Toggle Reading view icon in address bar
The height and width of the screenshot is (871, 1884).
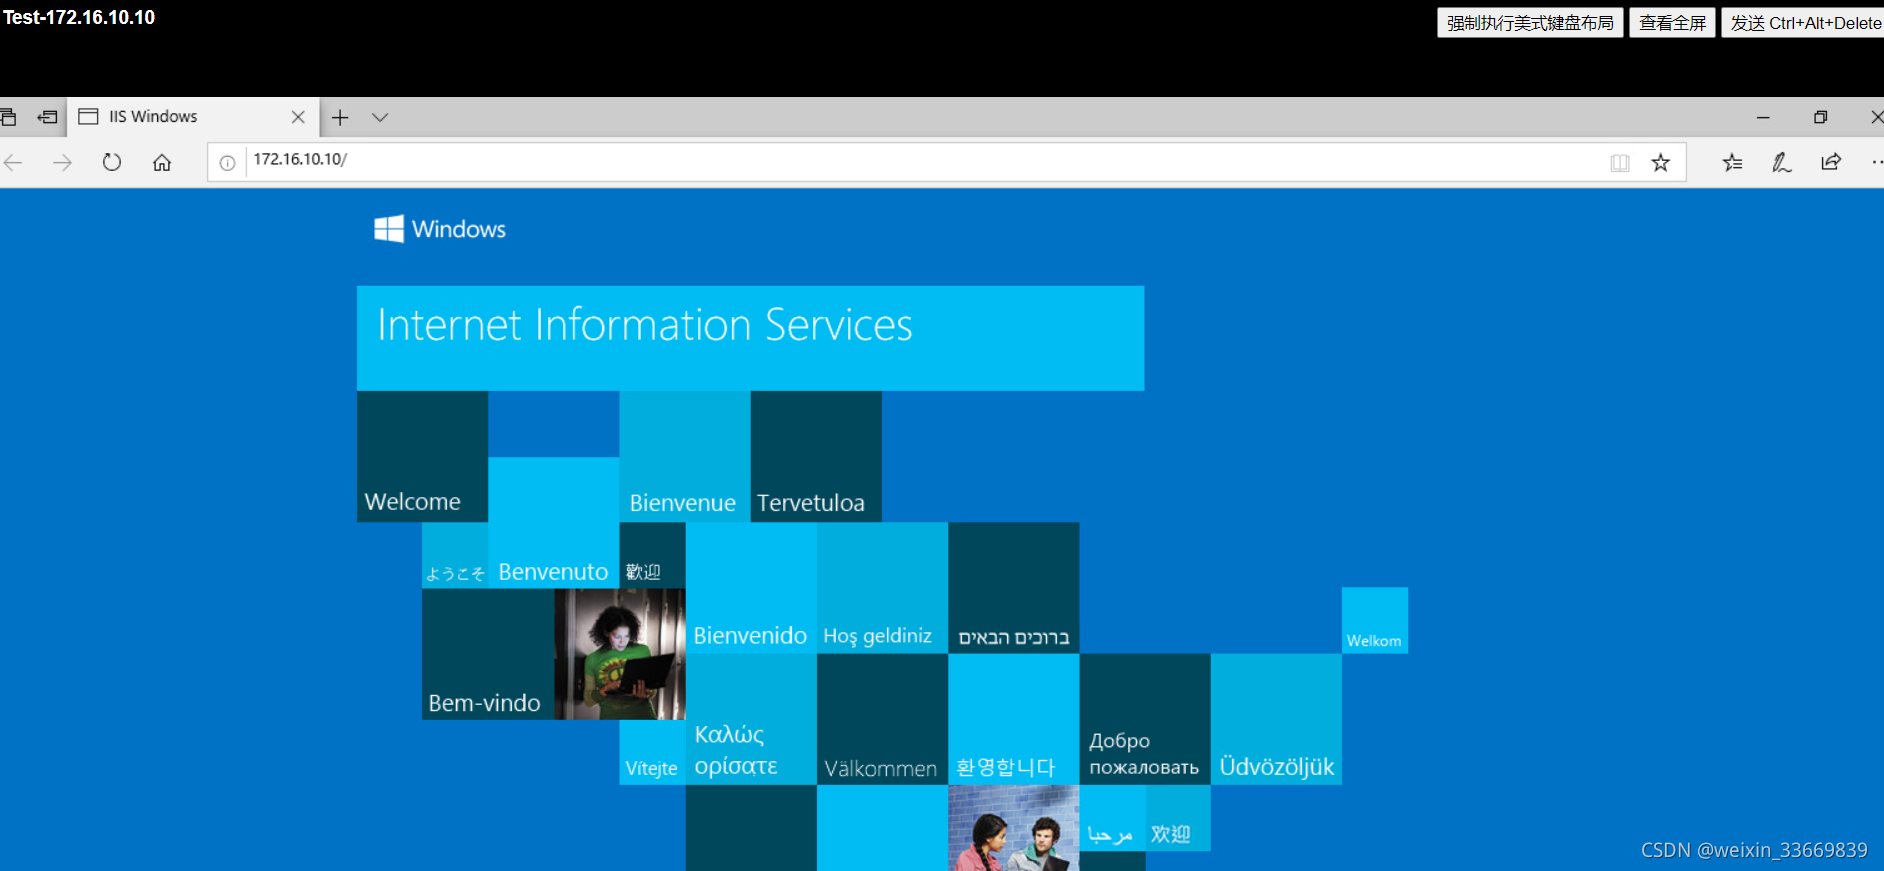pyautogui.click(x=1620, y=163)
